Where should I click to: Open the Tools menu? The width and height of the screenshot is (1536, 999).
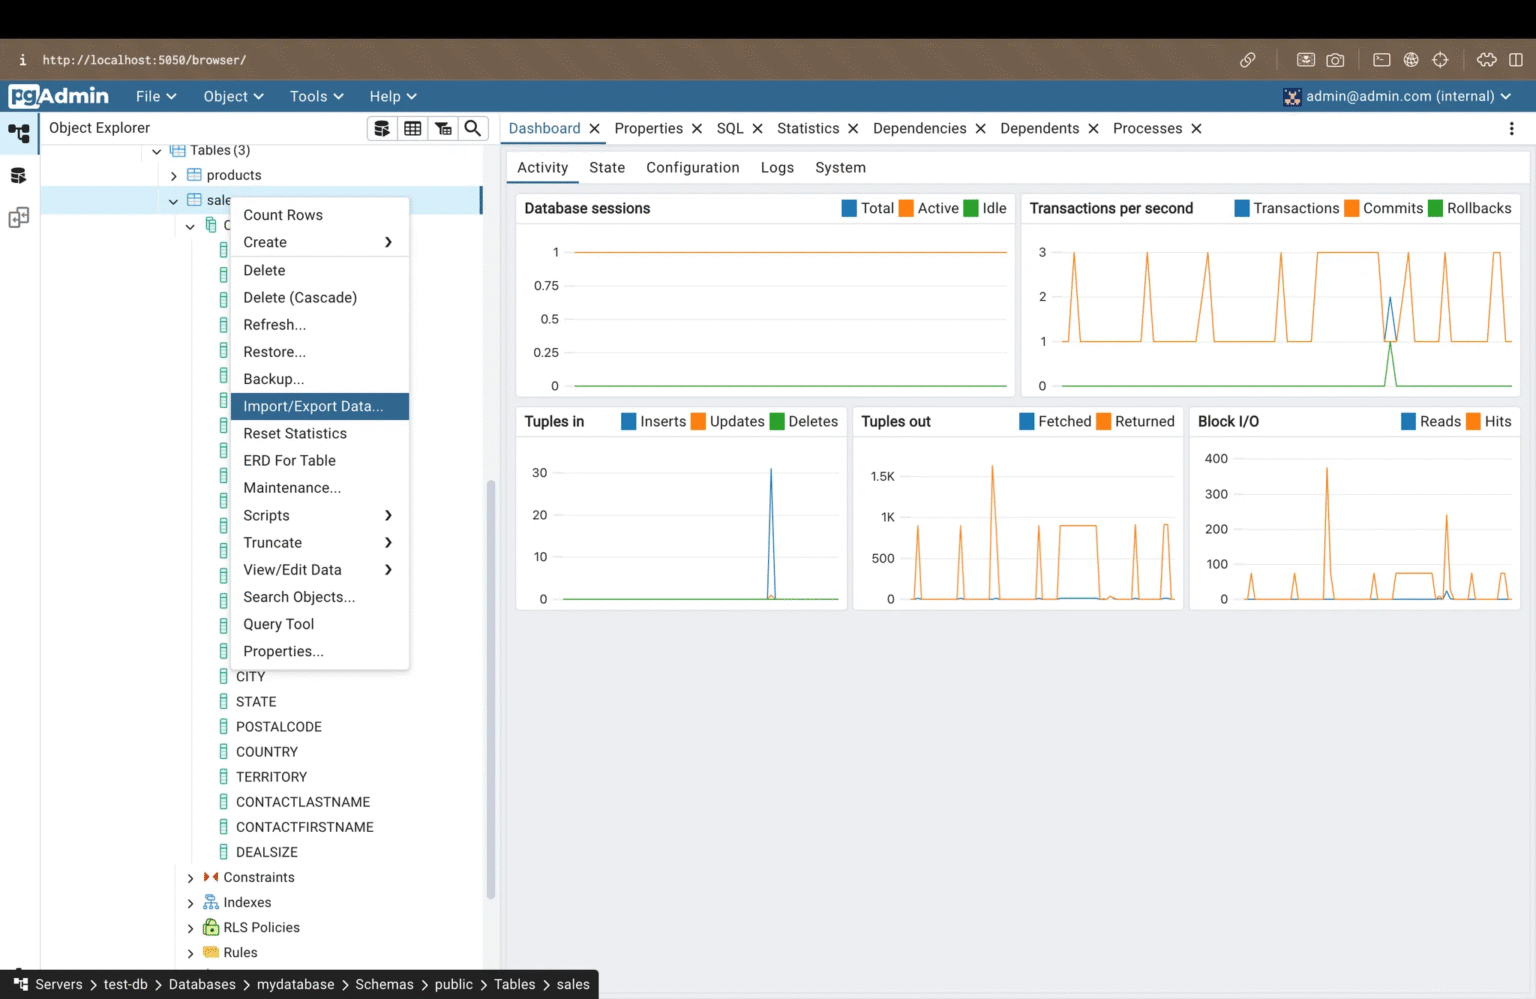pos(315,96)
